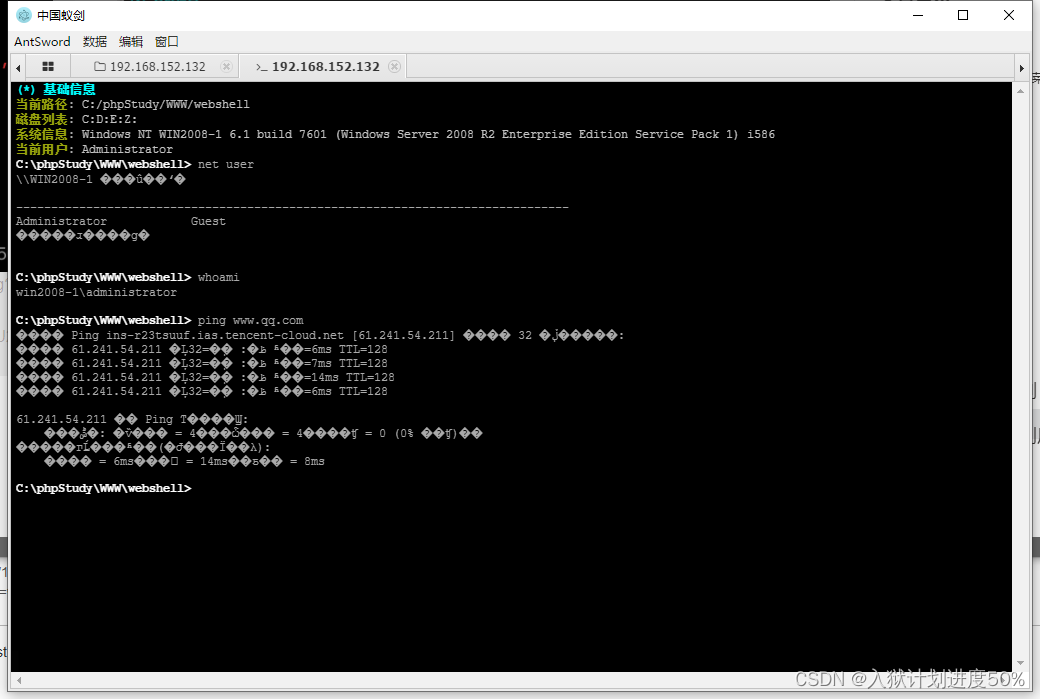Click the win2008-1\administrator output line
Image resolution: width=1040 pixels, height=699 pixels.
96,292
